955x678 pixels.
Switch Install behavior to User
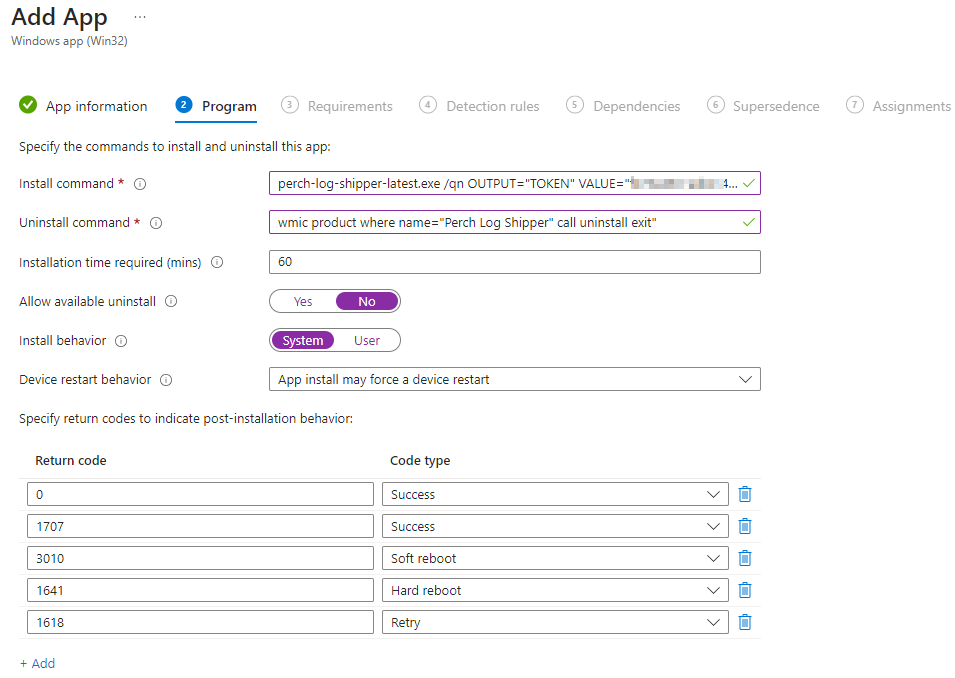point(366,341)
